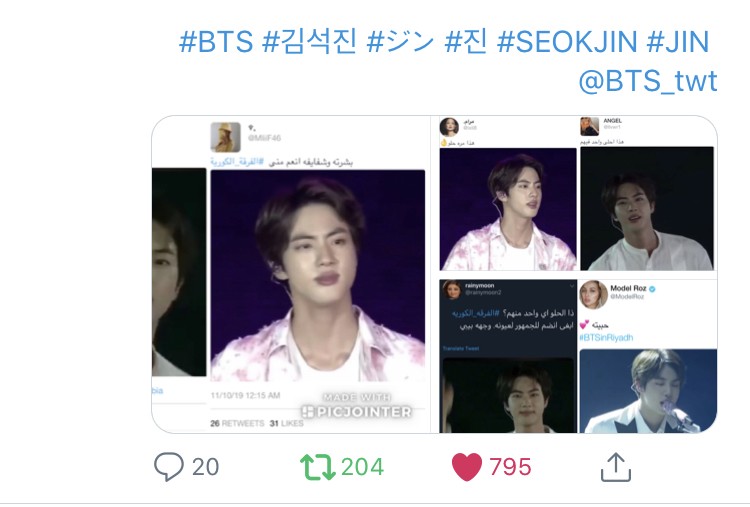750x507 pixels.
Task: Open the @BTS_twt mention
Action: pyautogui.click(x=648, y=81)
